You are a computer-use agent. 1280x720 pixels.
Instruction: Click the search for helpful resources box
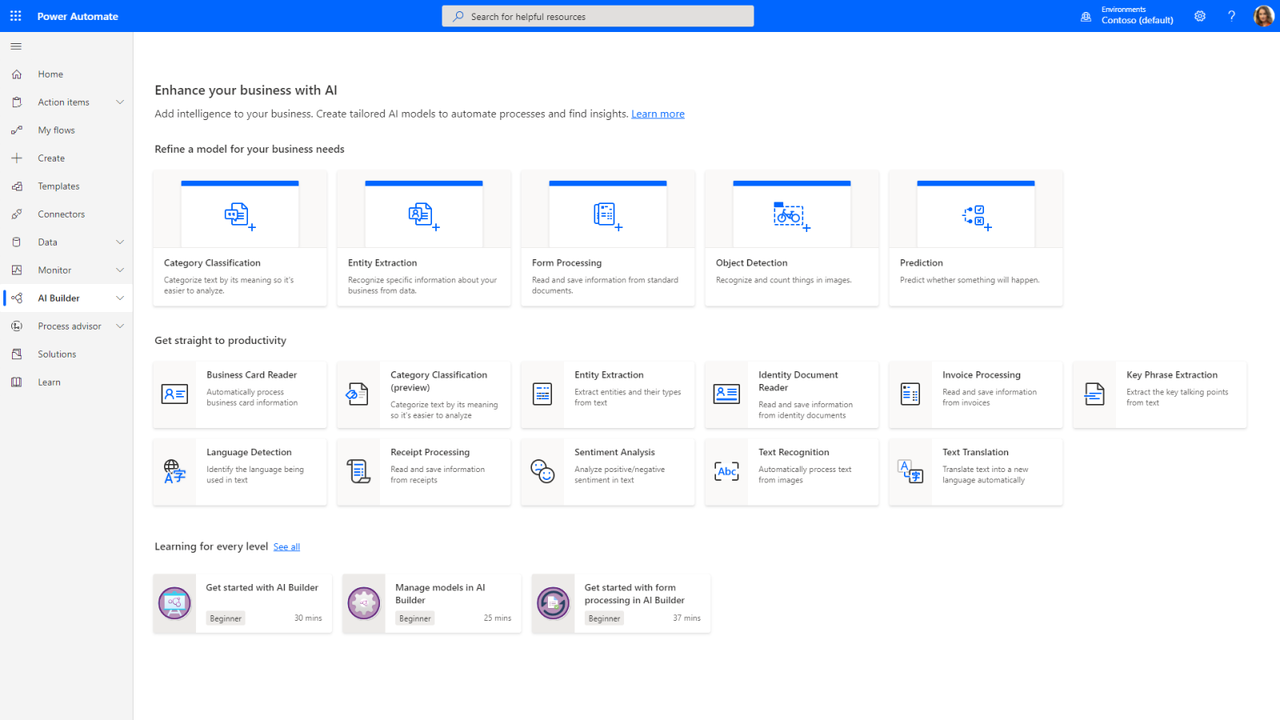(598, 16)
